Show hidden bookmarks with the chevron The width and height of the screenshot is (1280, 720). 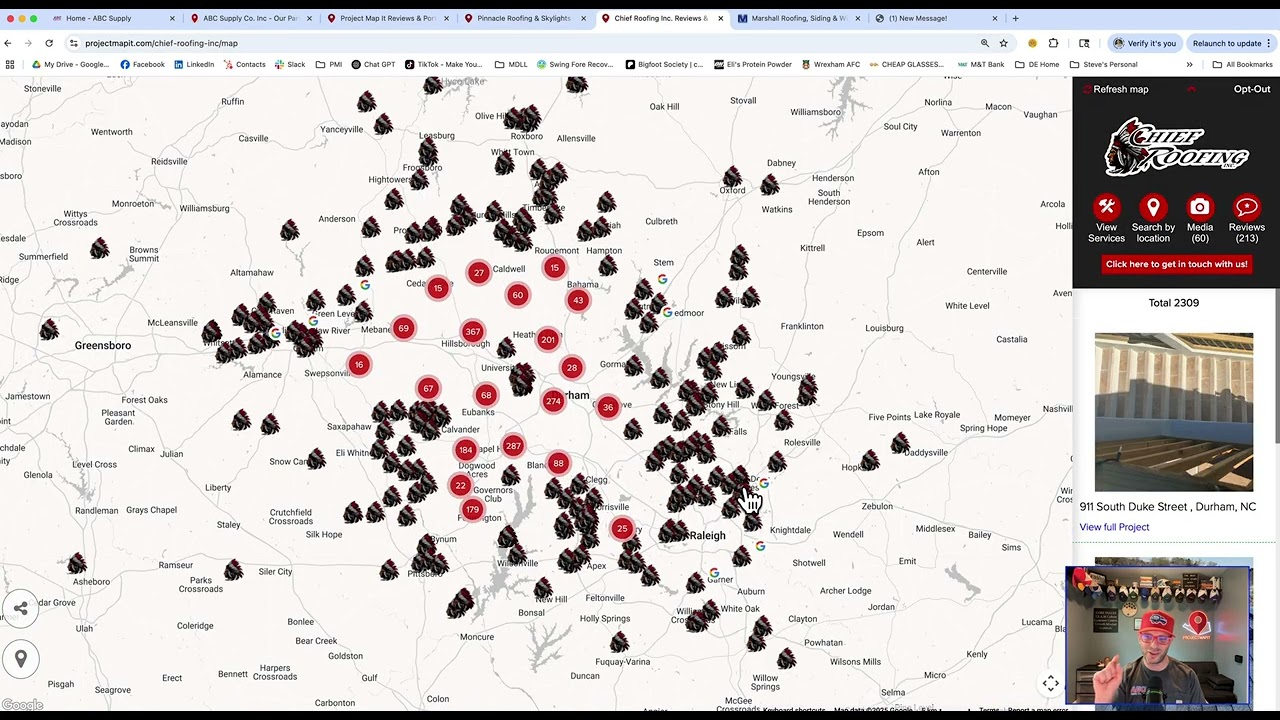click(1189, 64)
